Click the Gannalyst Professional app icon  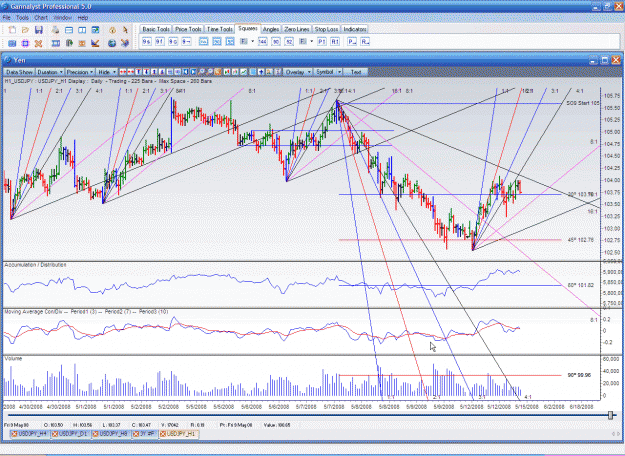[5, 6]
